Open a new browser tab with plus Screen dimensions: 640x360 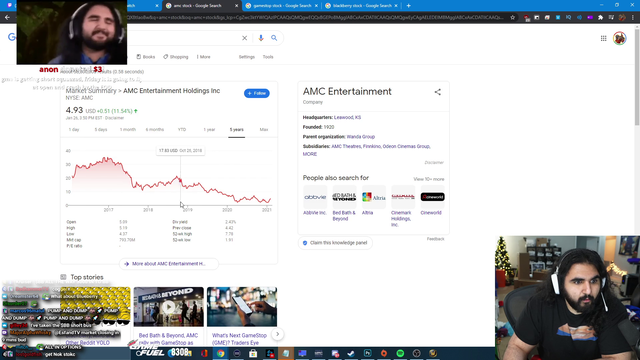tap(409, 6)
